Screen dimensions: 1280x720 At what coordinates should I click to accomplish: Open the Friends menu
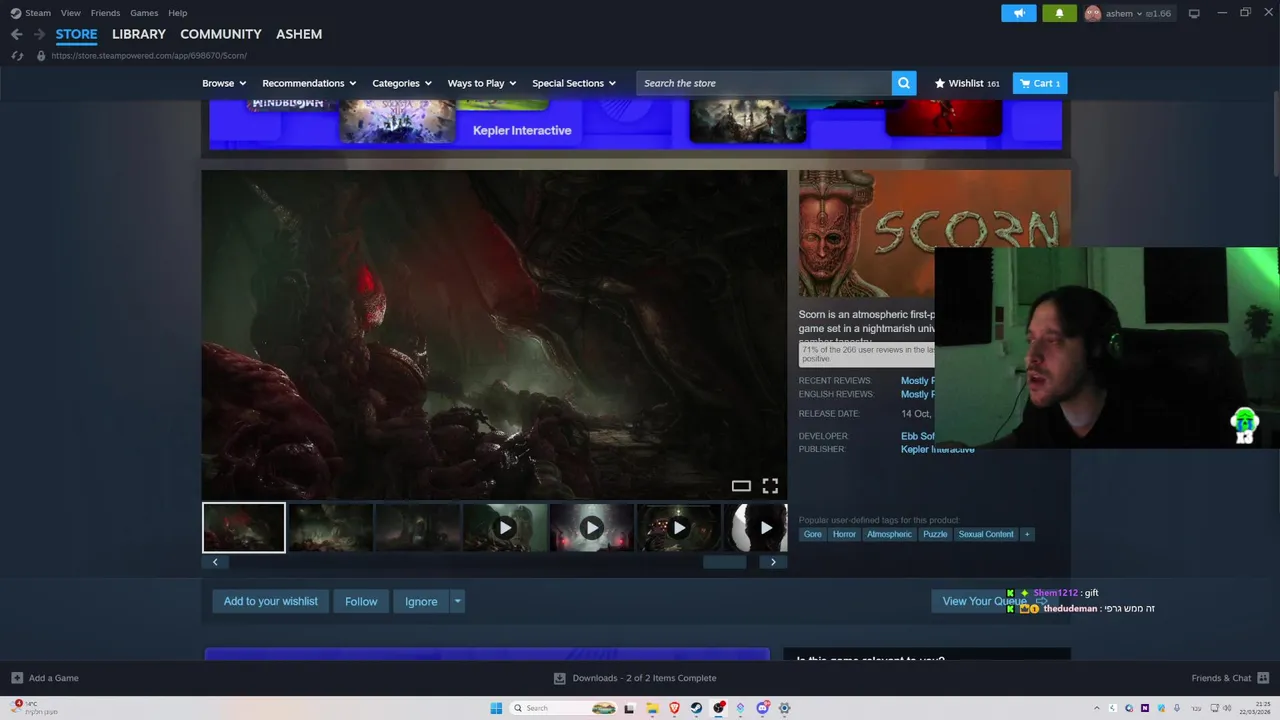coord(105,13)
